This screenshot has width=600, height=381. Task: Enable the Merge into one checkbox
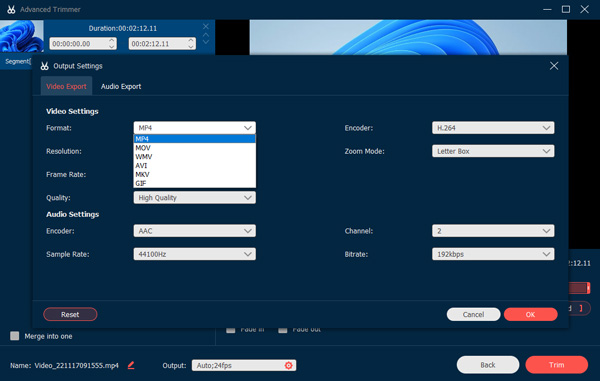[15, 336]
